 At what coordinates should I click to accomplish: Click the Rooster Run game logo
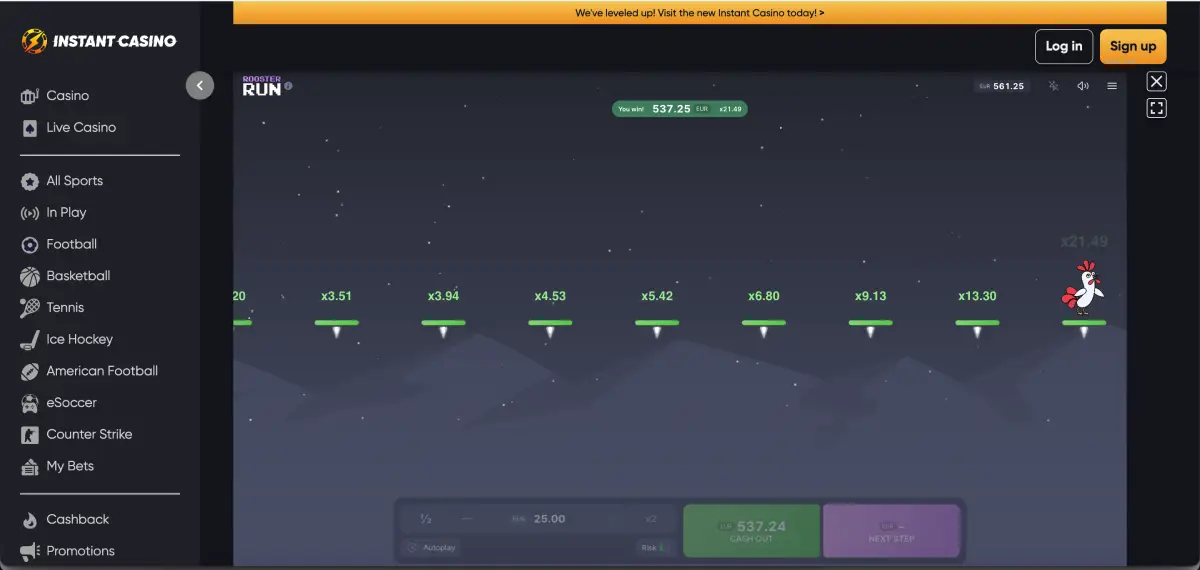point(262,86)
